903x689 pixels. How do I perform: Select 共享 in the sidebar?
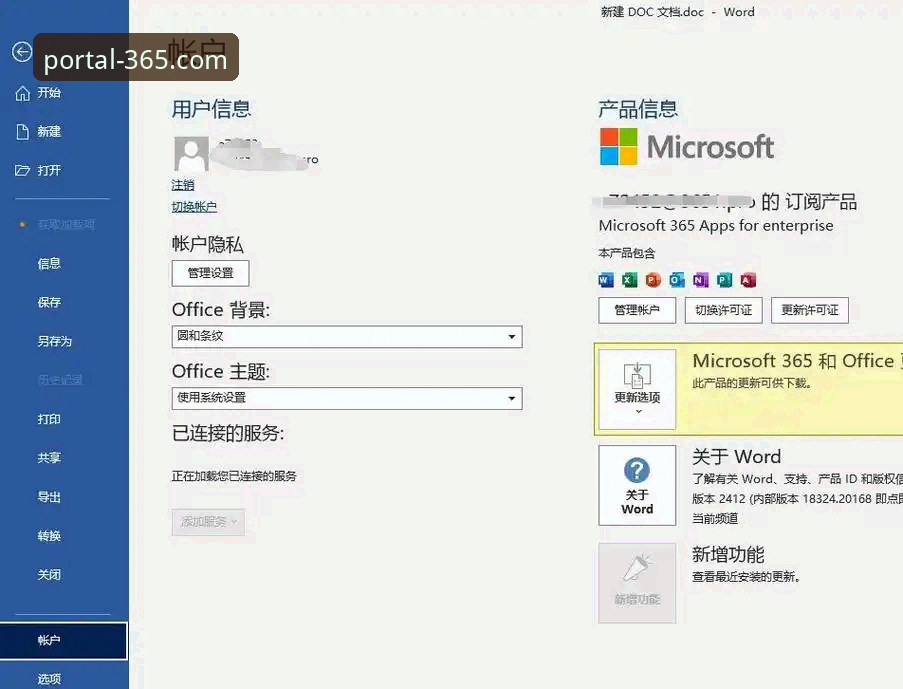click(49, 458)
